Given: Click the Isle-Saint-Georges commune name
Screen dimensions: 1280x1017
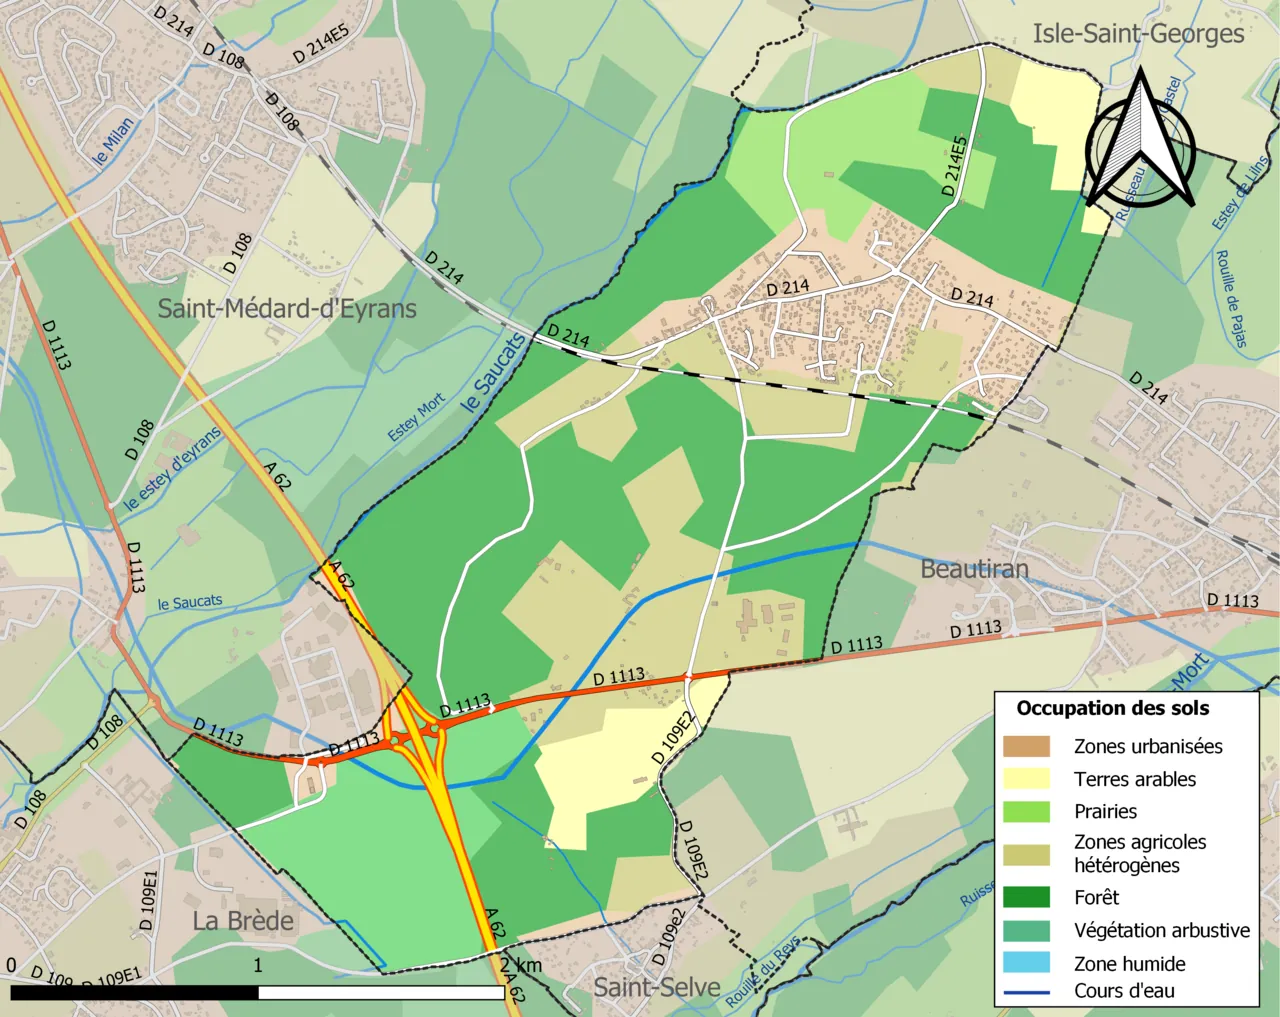Looking at the screenshot, I should (x=1138, y=33).
